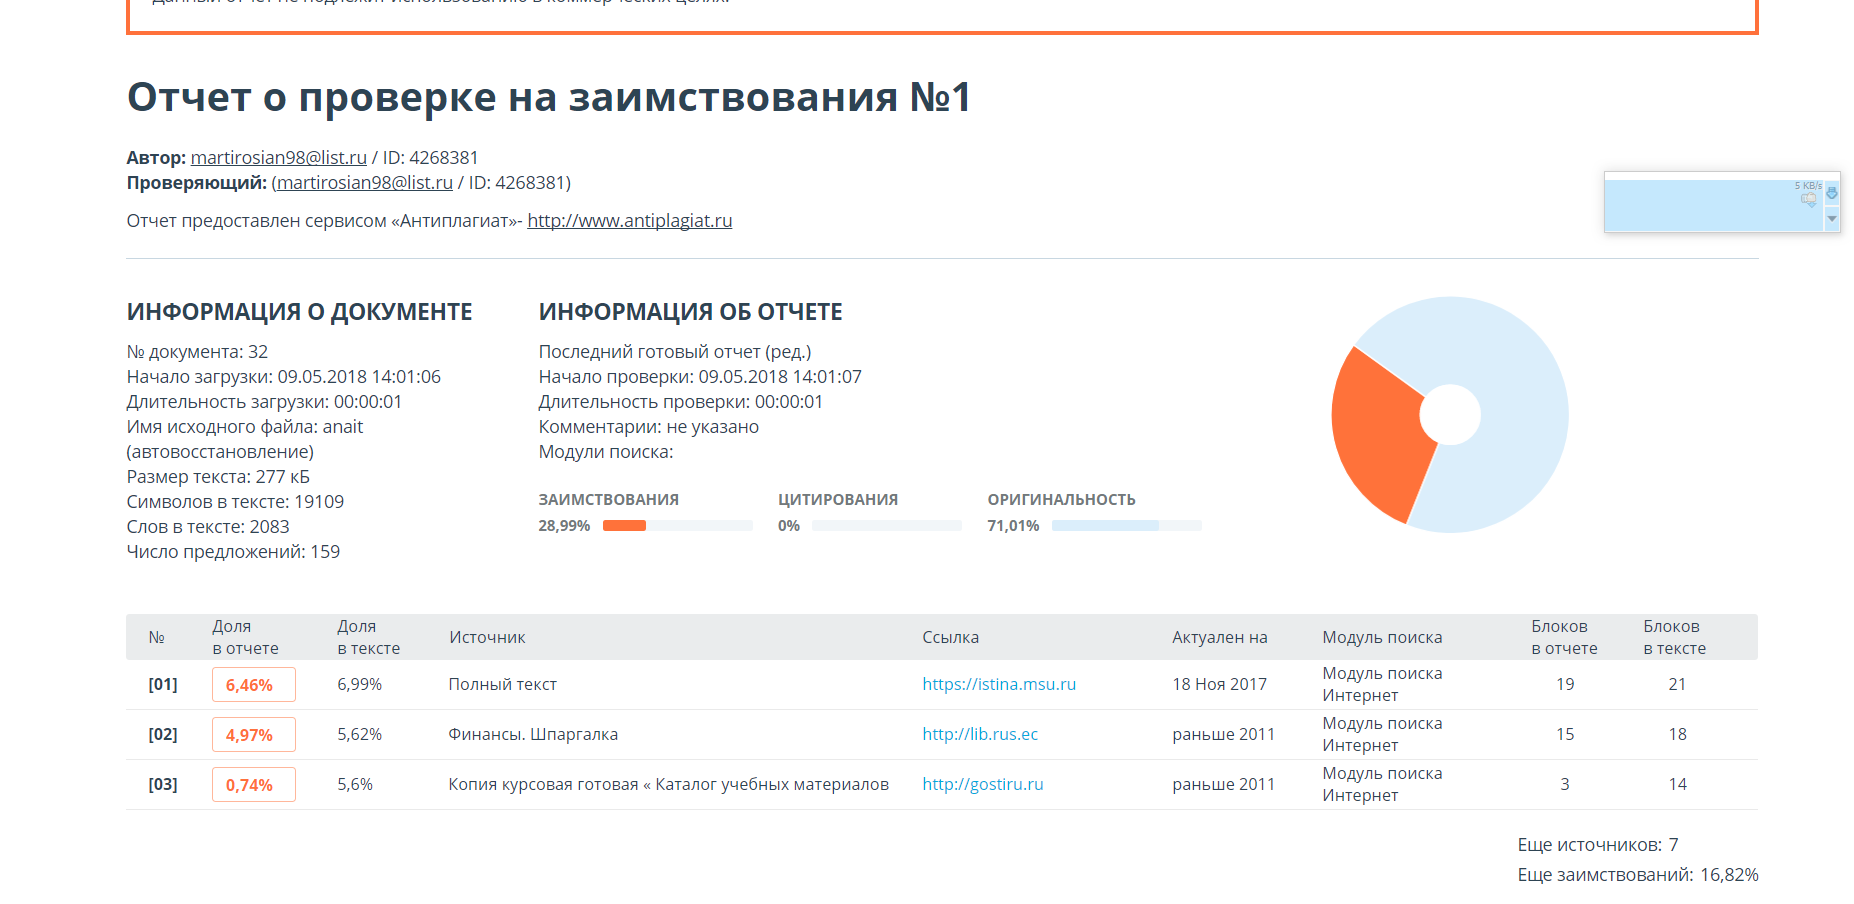Click the blue originality progress bar

(x=1104, y=526)
